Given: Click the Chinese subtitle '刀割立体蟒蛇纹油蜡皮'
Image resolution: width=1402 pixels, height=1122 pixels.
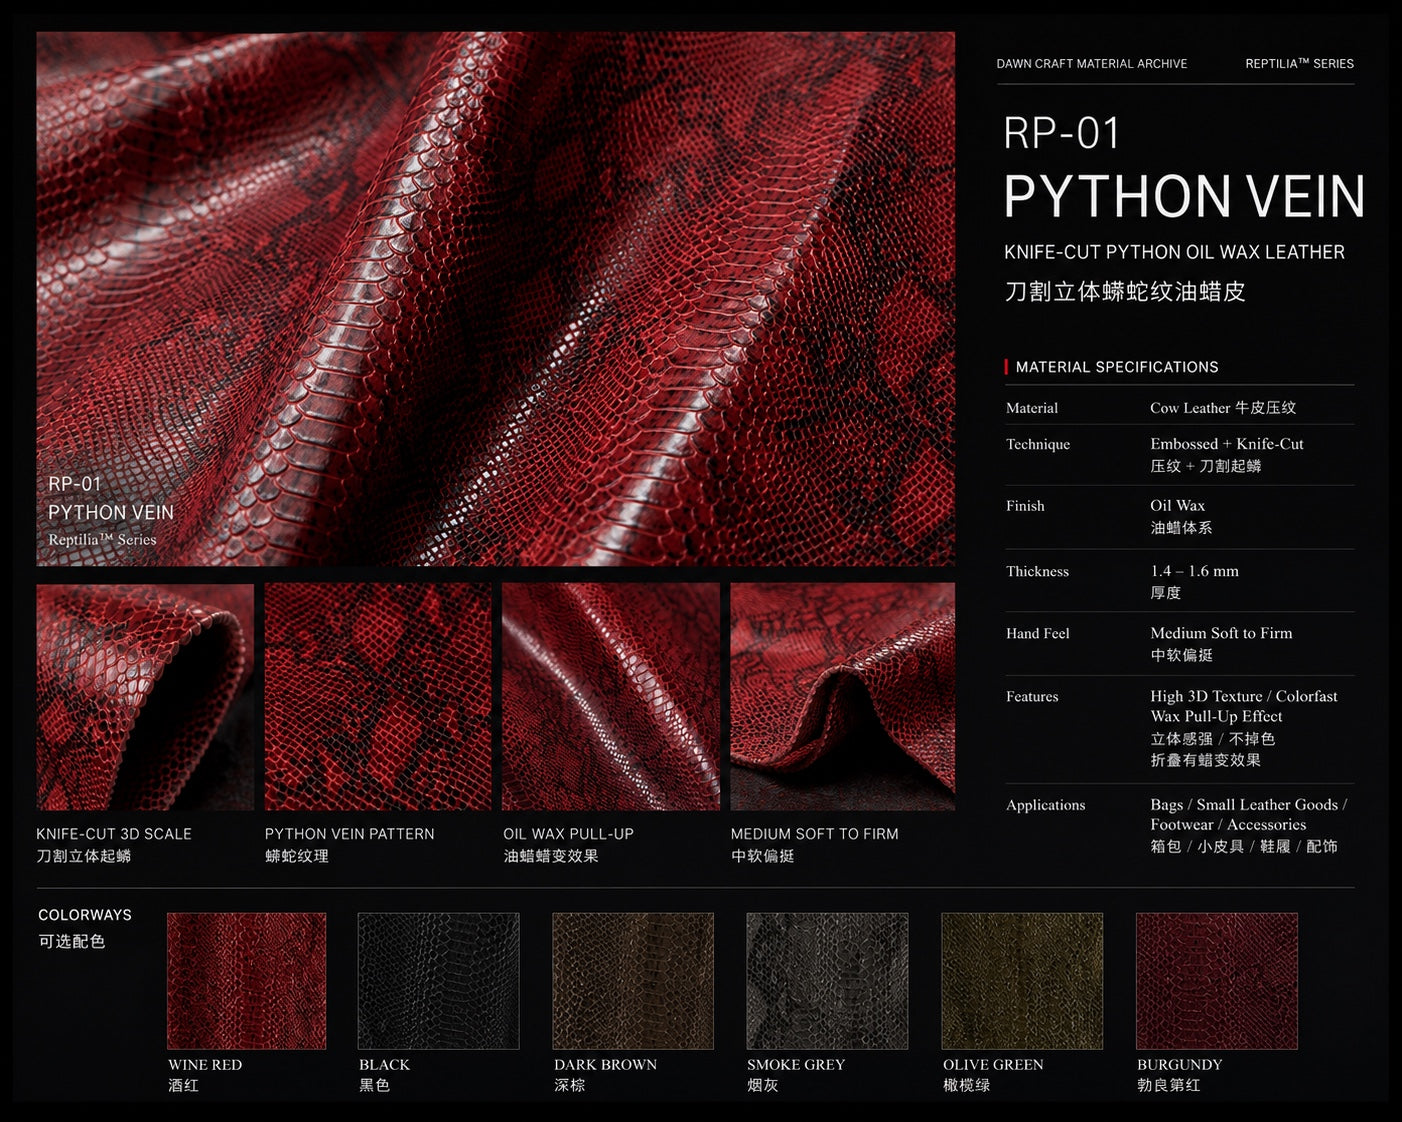Looking at the screenshot, I should coord(1125,292).
